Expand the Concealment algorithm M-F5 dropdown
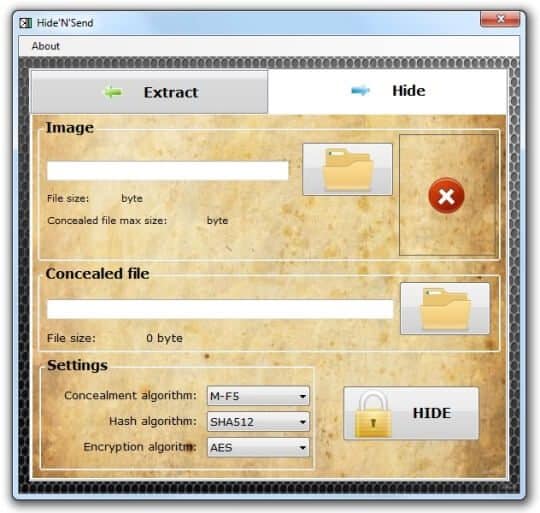This screenshot has height=513, width=540. click(x=258, y=396)
